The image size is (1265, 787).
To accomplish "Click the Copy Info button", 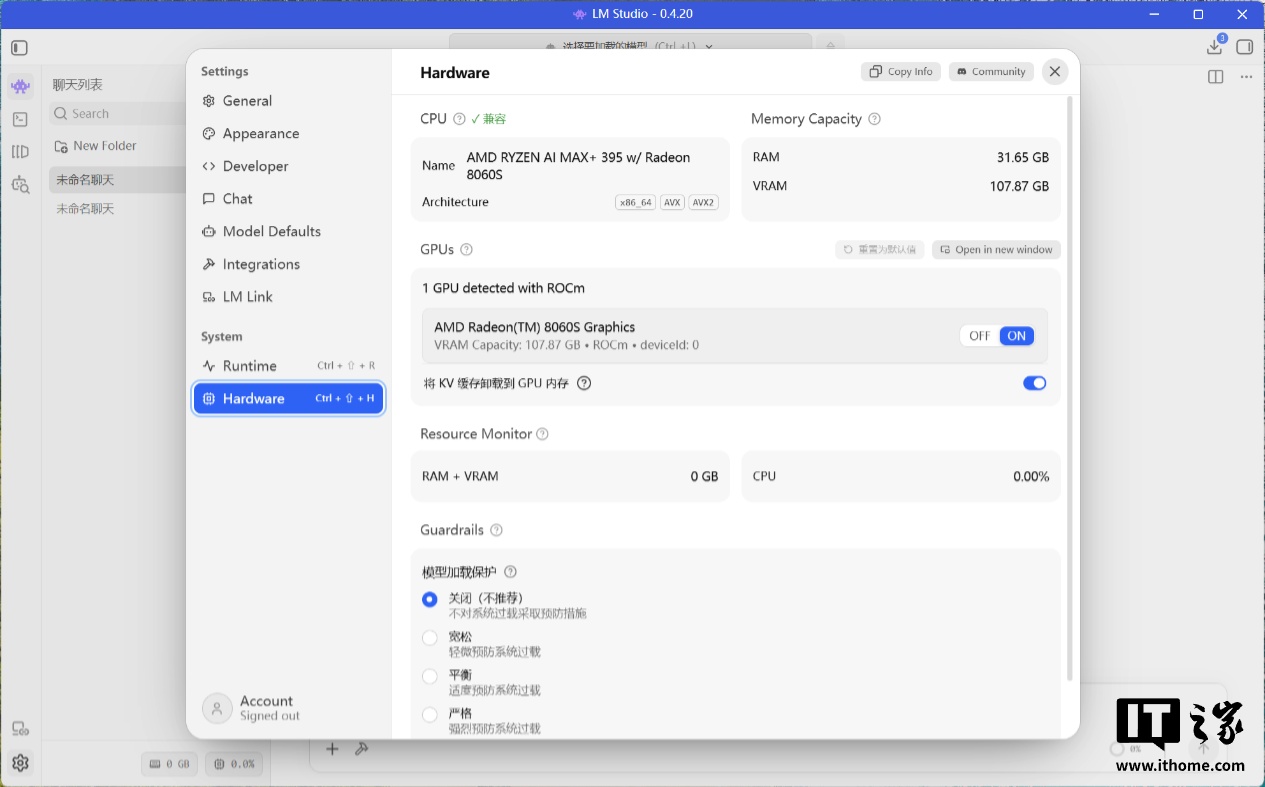I will click(901, 72).
